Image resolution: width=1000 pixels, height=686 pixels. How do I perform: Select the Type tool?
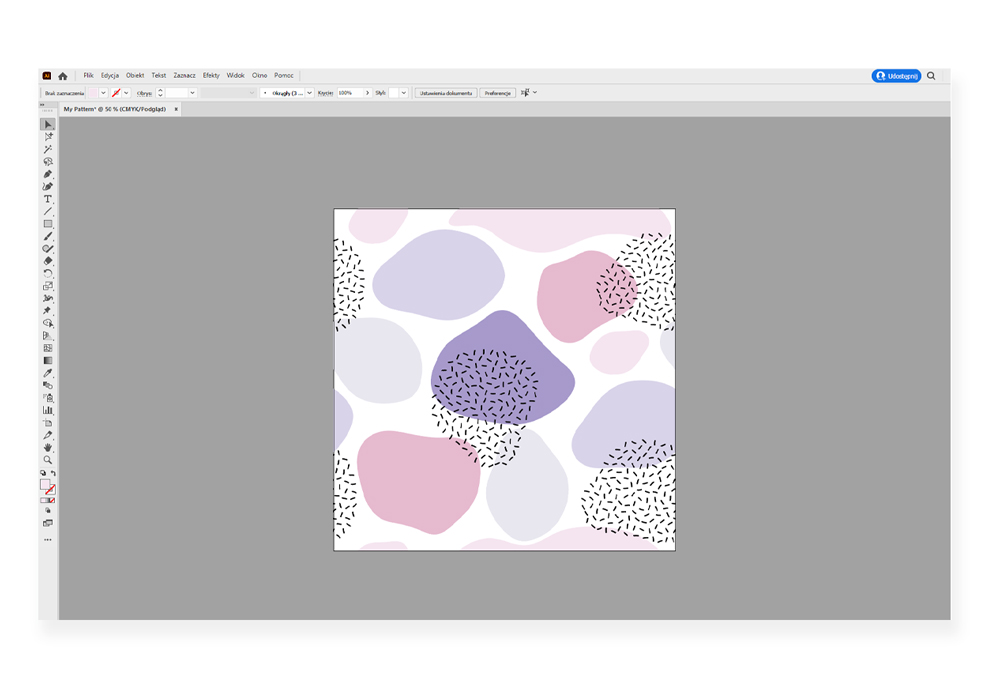click(47, 199)
